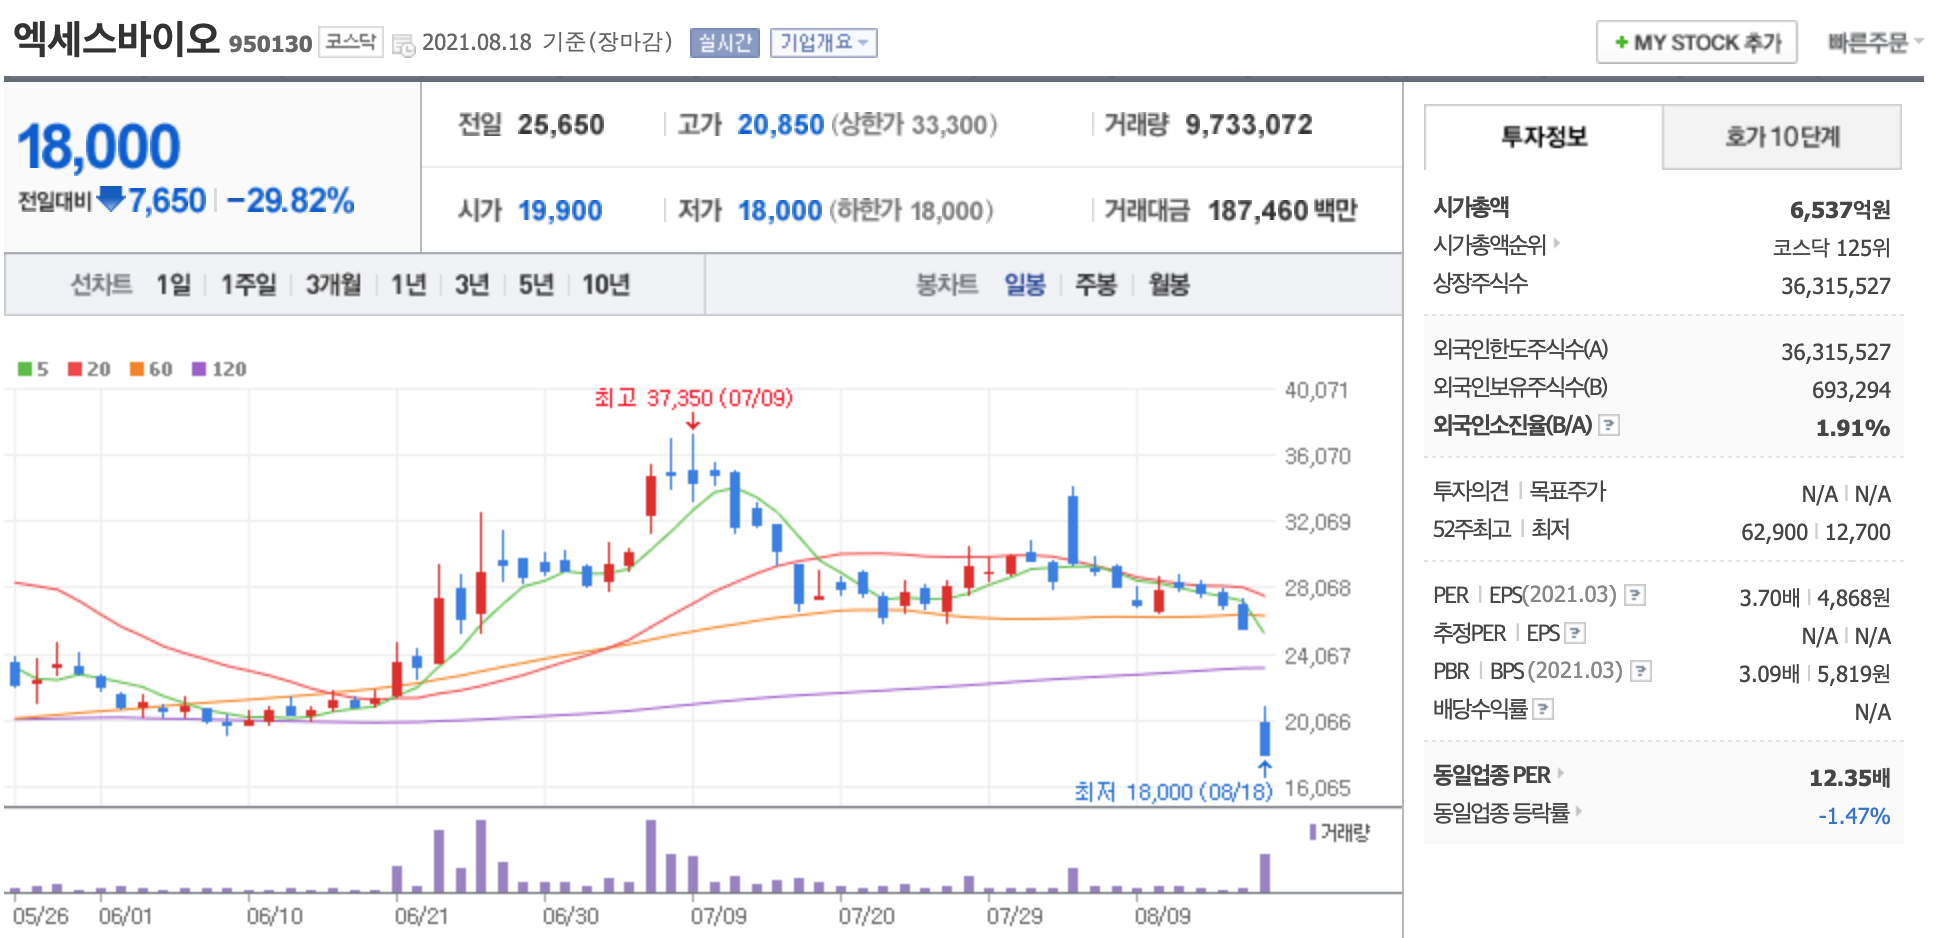Click the 최고 37,350 (07/09) chart marker
The image size is (1938, 938).
694,398
